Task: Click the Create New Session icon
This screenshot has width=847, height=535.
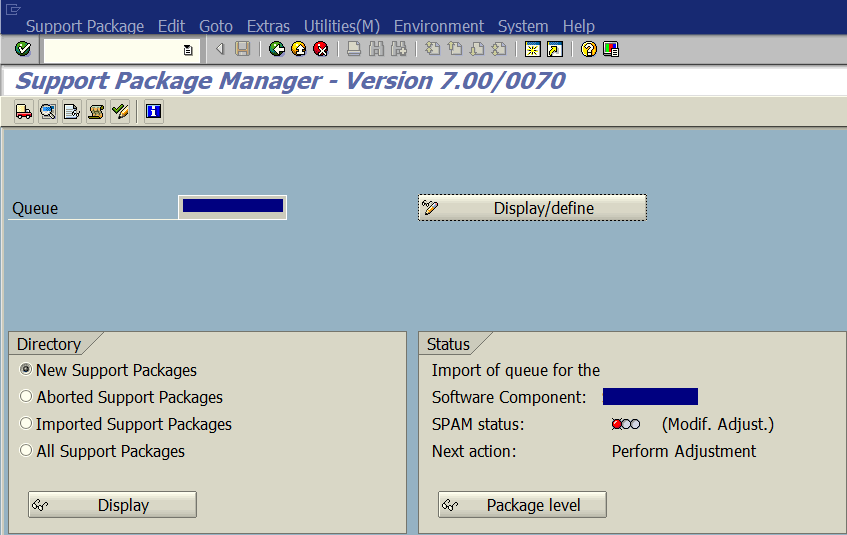Action: coord(533,49)
